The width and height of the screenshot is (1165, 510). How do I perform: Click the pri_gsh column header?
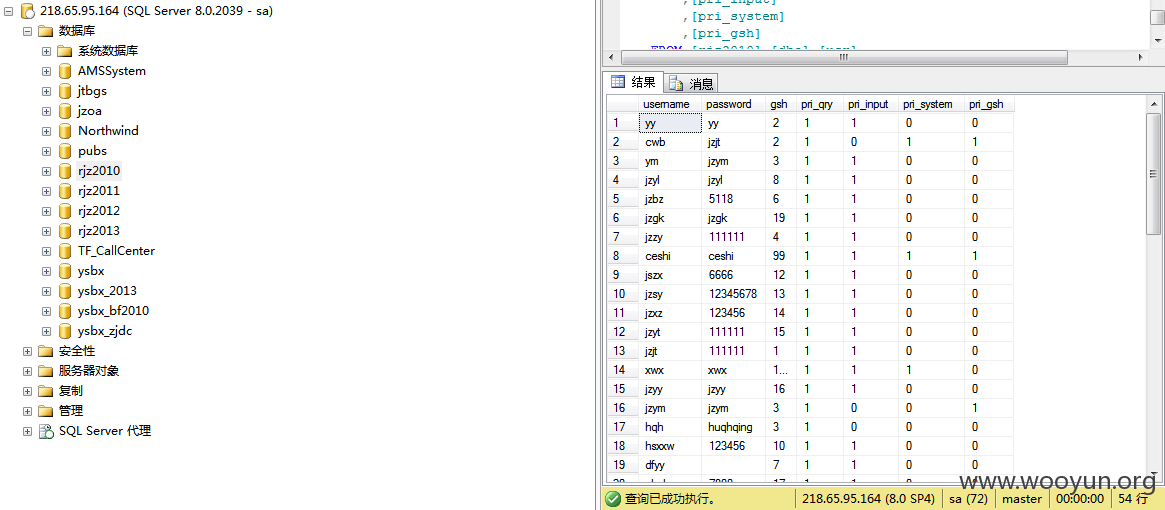coord(990,104)
